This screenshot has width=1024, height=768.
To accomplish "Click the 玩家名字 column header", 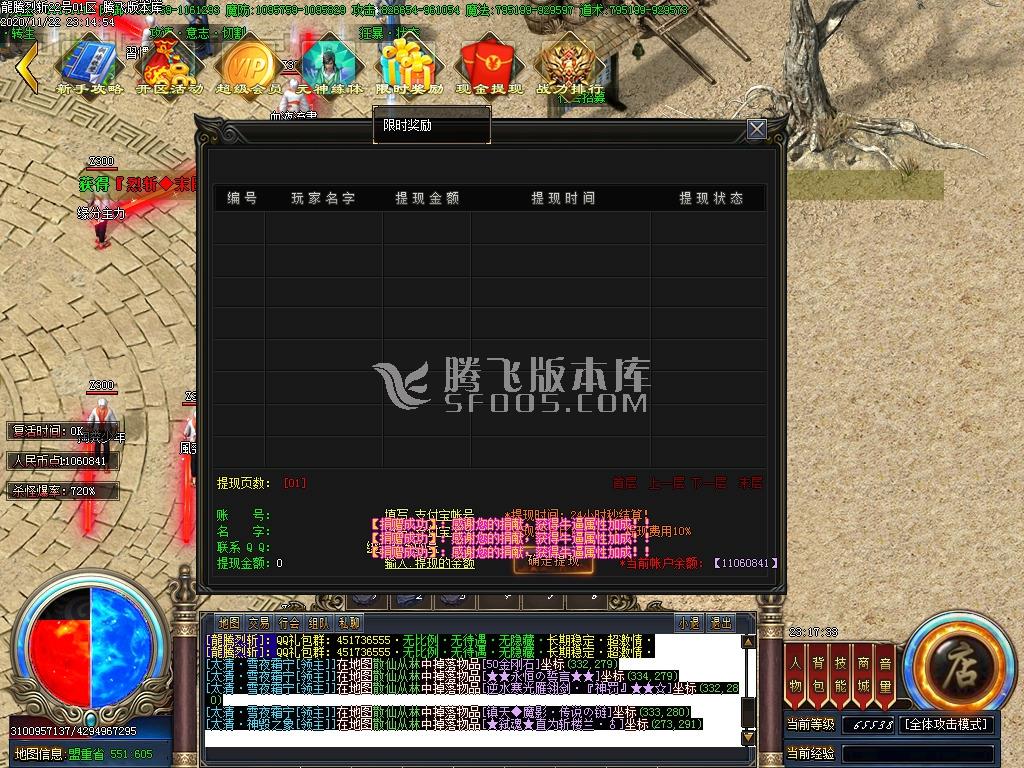I will tap(323, 198).
